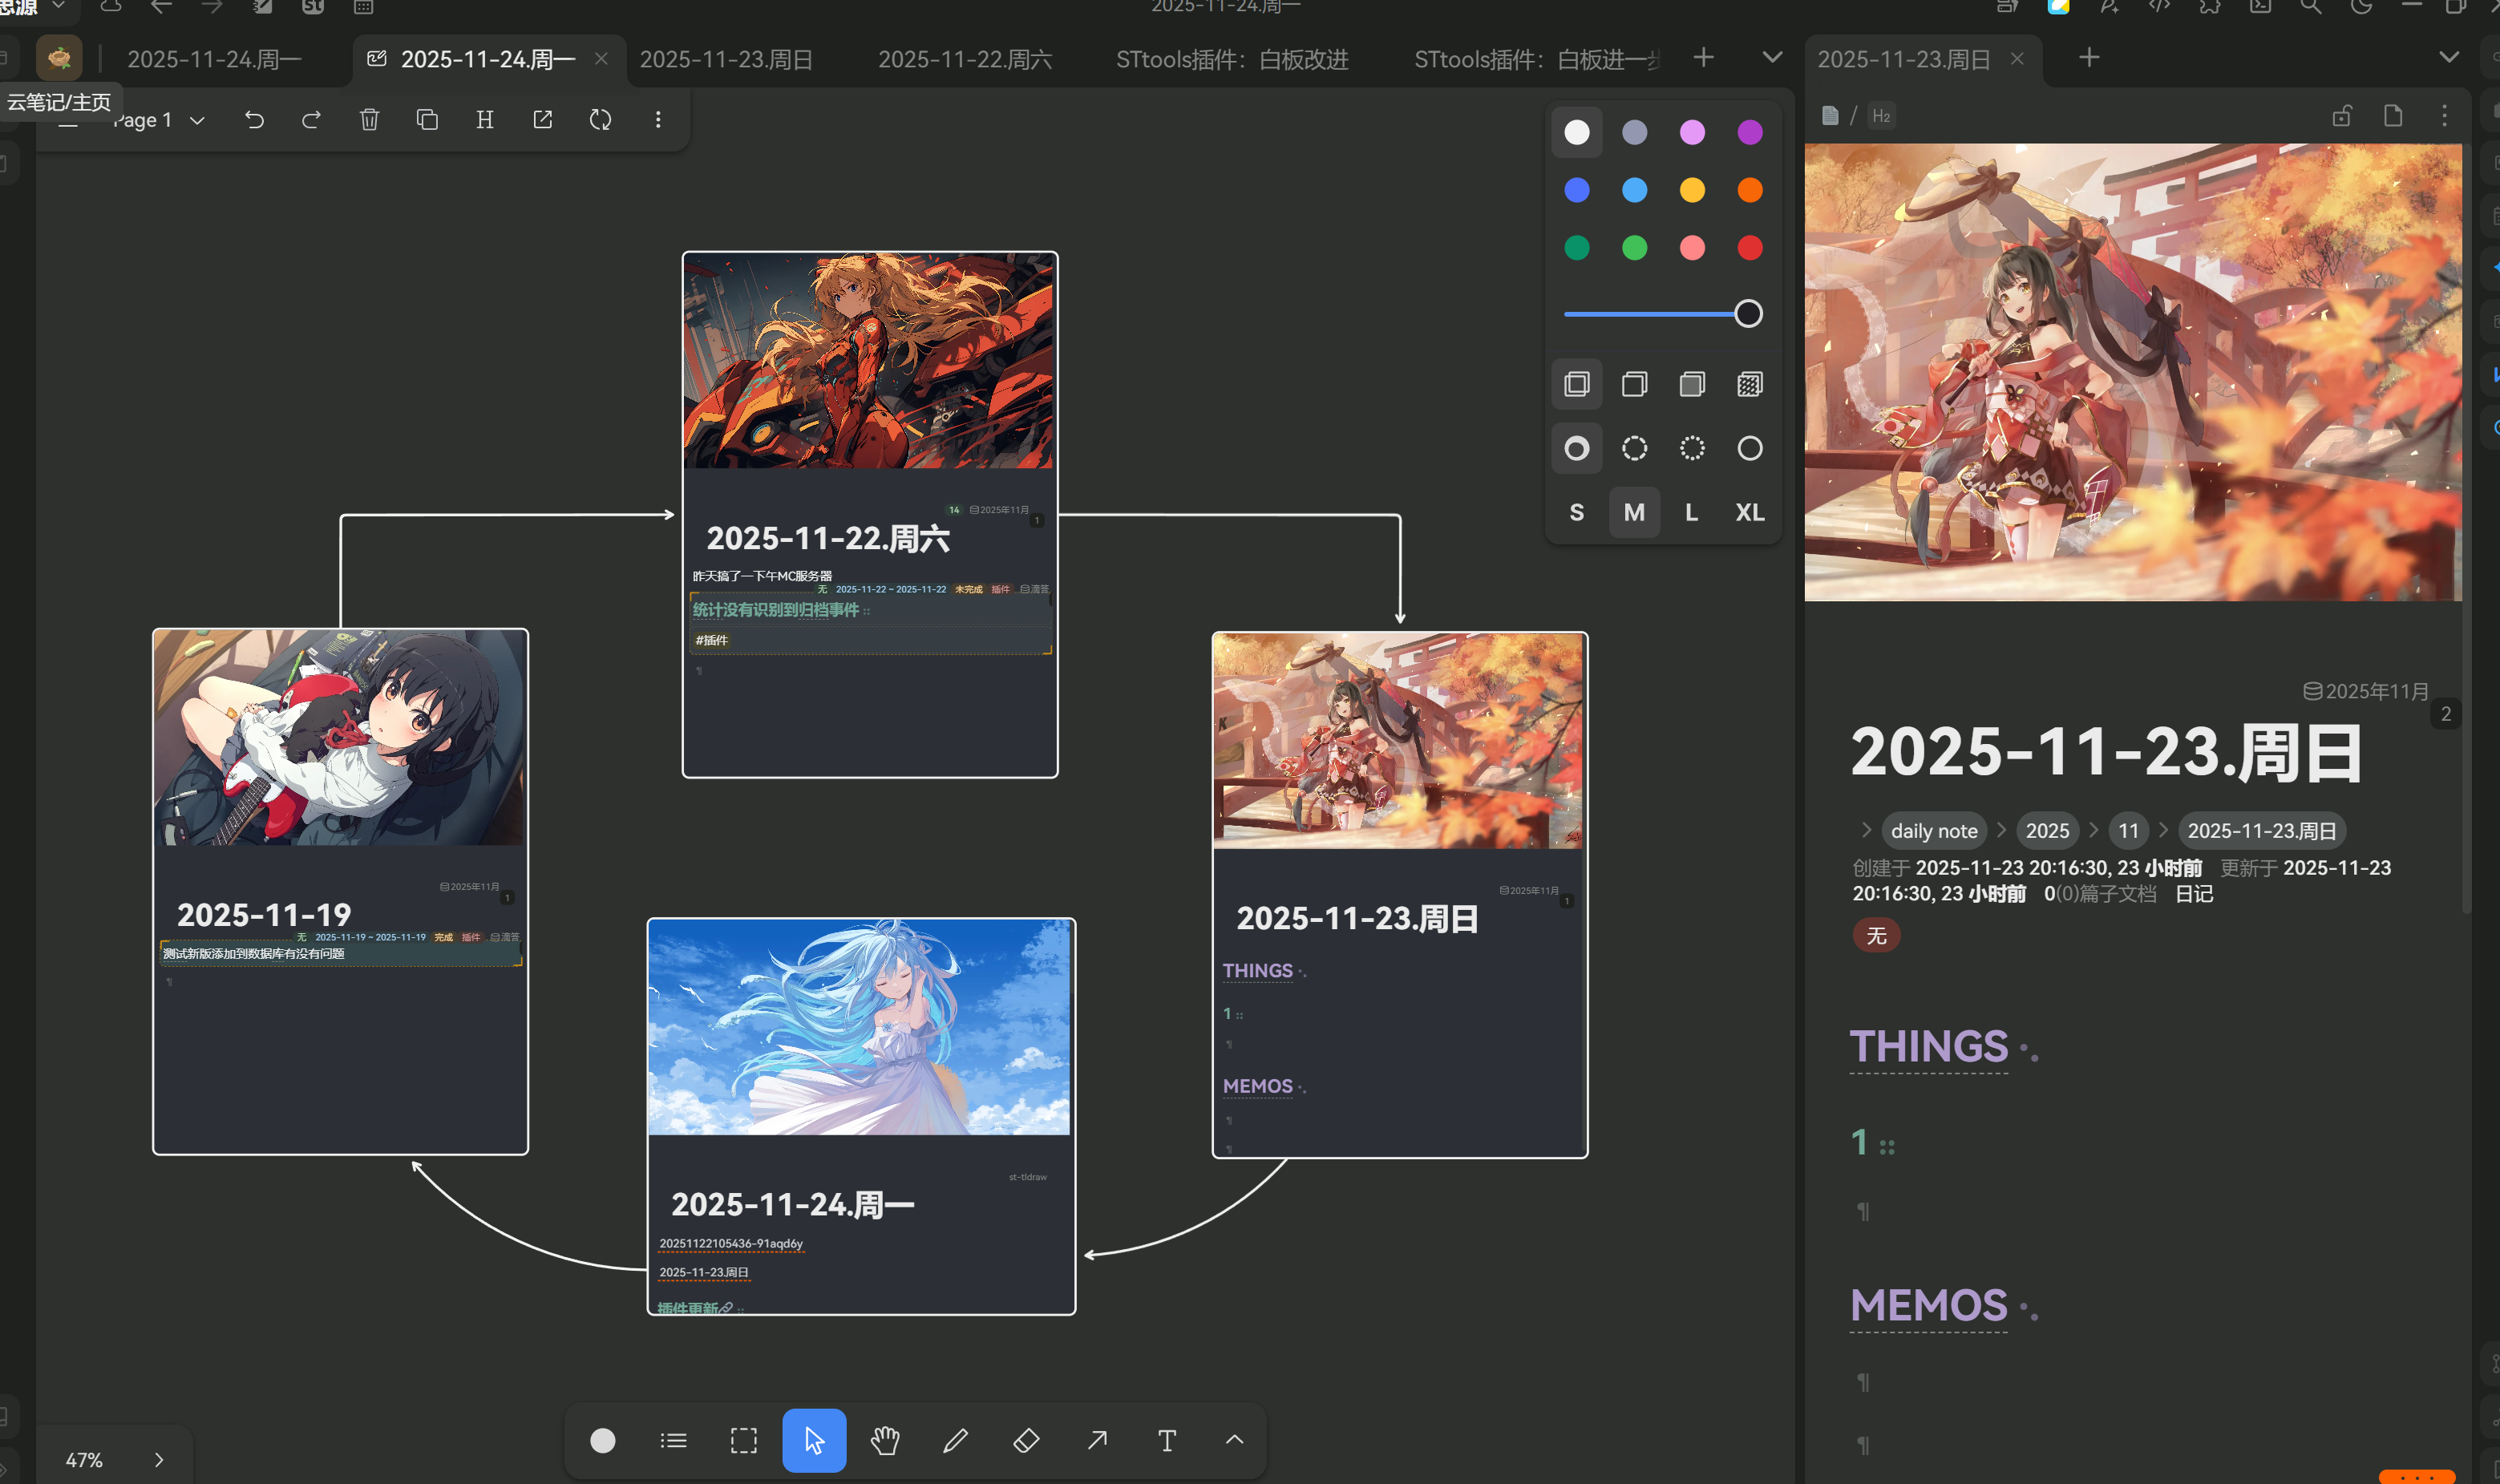The height and width of the screenshot is (1484, 2500).
Task: Select the text tool
Action: coord(1167,1440)
